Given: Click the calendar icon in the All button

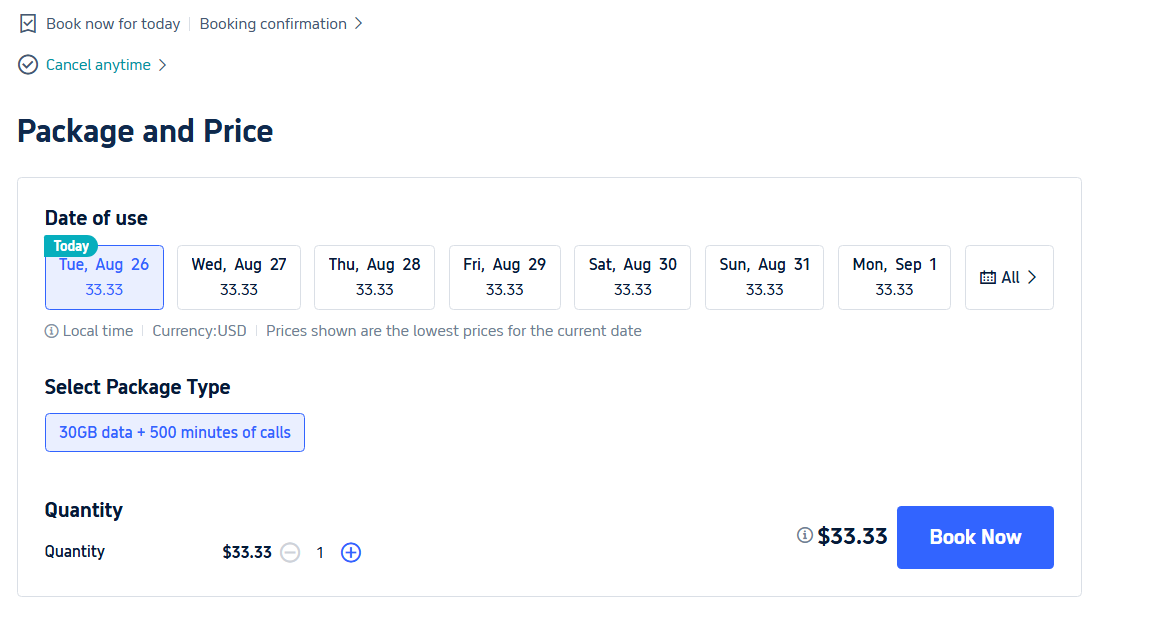Looking at the screenshot, I should (x=990, y=277).
